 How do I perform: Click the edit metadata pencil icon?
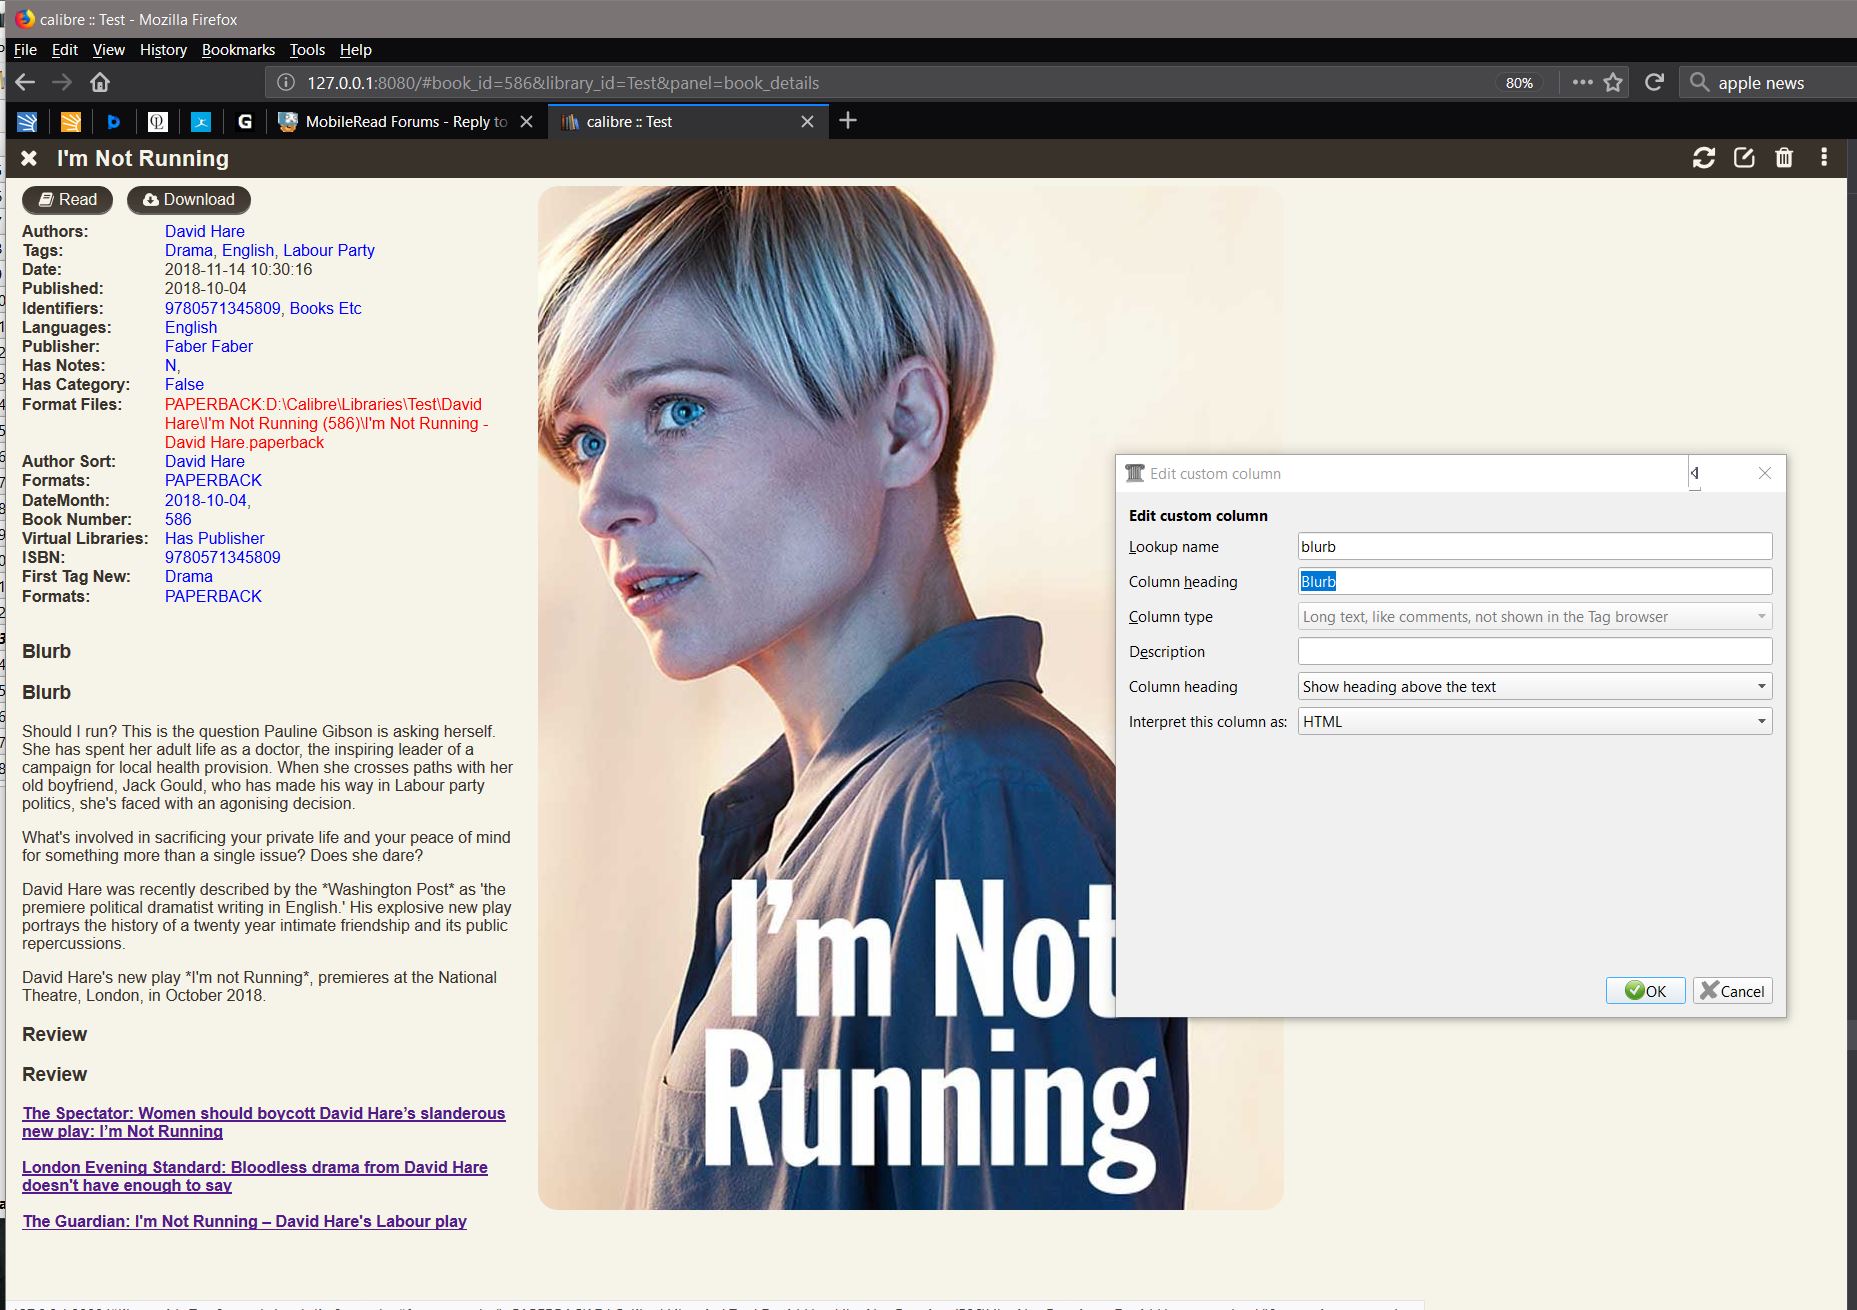point(1744,158)
